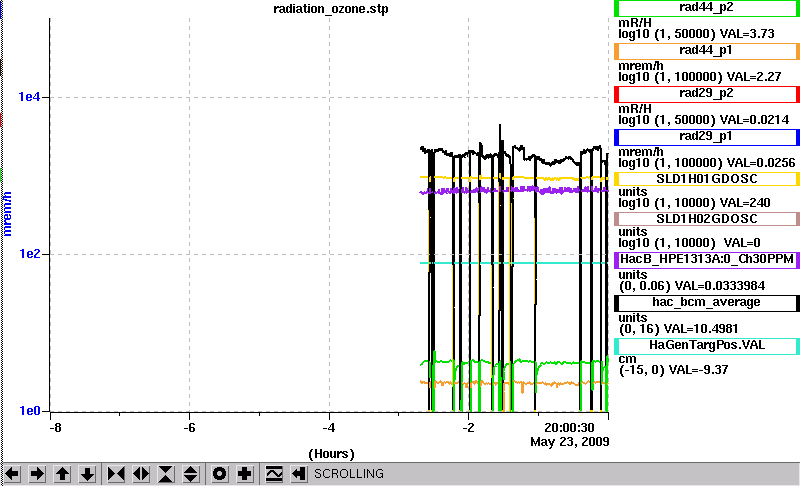The width and height of the screenshot is (800, 486).
Task: Select the HaGenTargPos.VAL legend entry
Action: pos(707,346)
